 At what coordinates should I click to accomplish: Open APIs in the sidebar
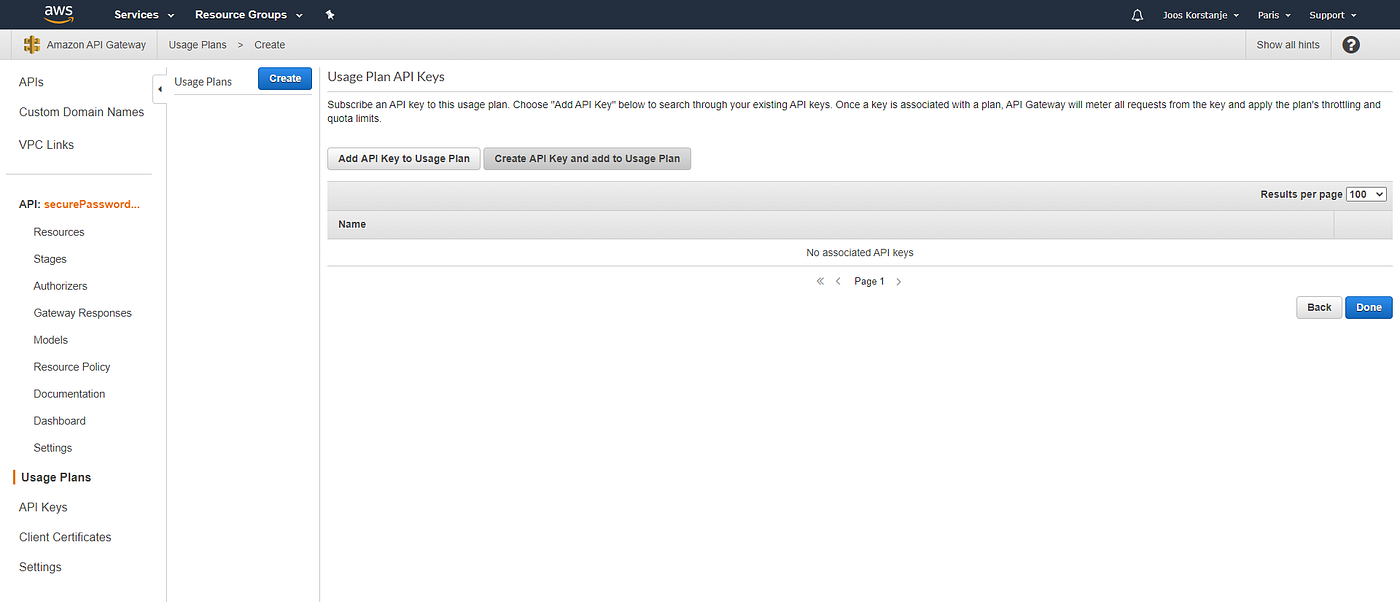31,82
